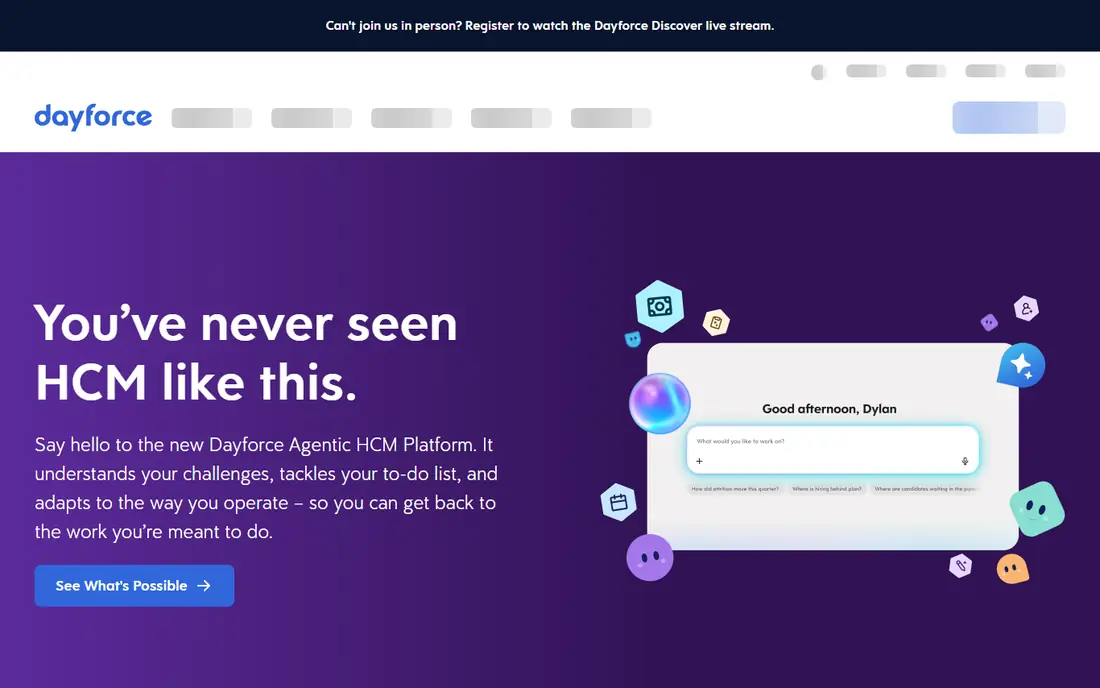
Task: Click the money banknote hexagon icon
Action: (x=659, y=306)
